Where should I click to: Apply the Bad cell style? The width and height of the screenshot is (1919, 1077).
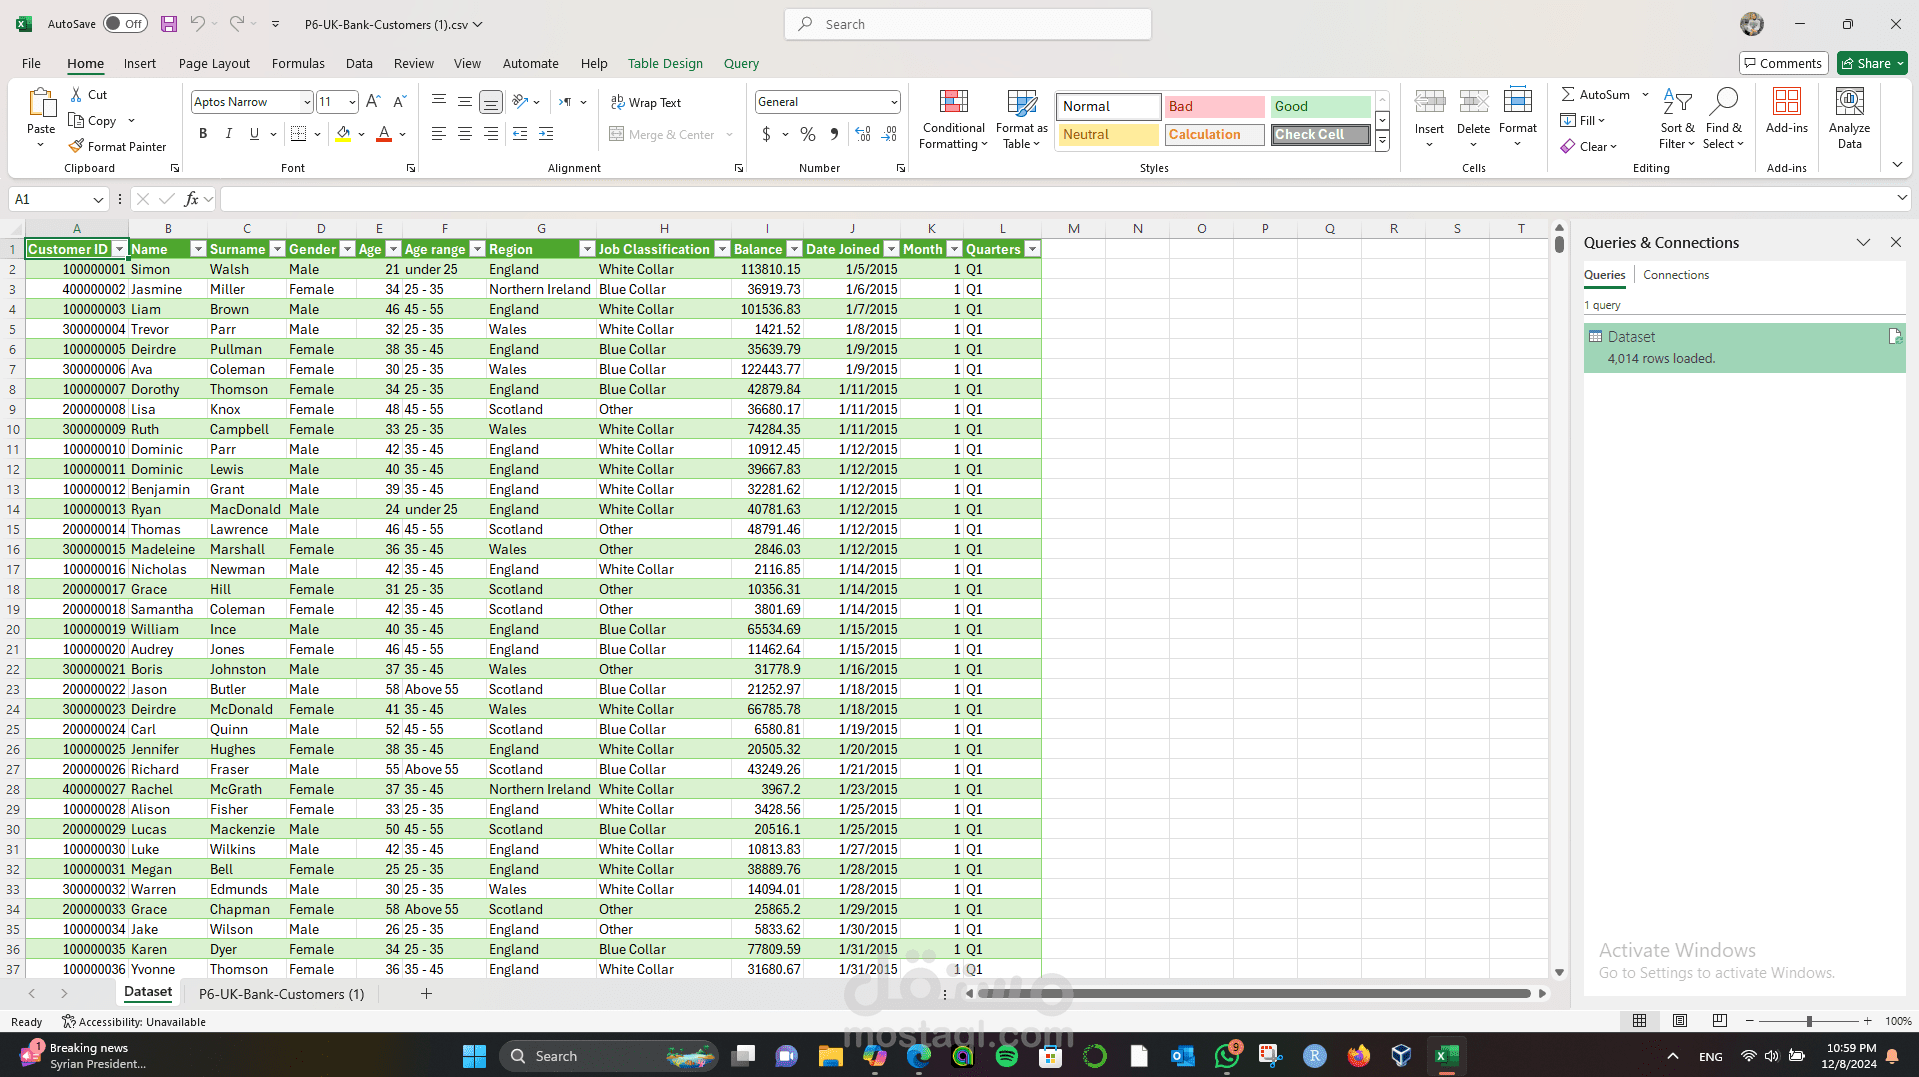[1214, 106]
